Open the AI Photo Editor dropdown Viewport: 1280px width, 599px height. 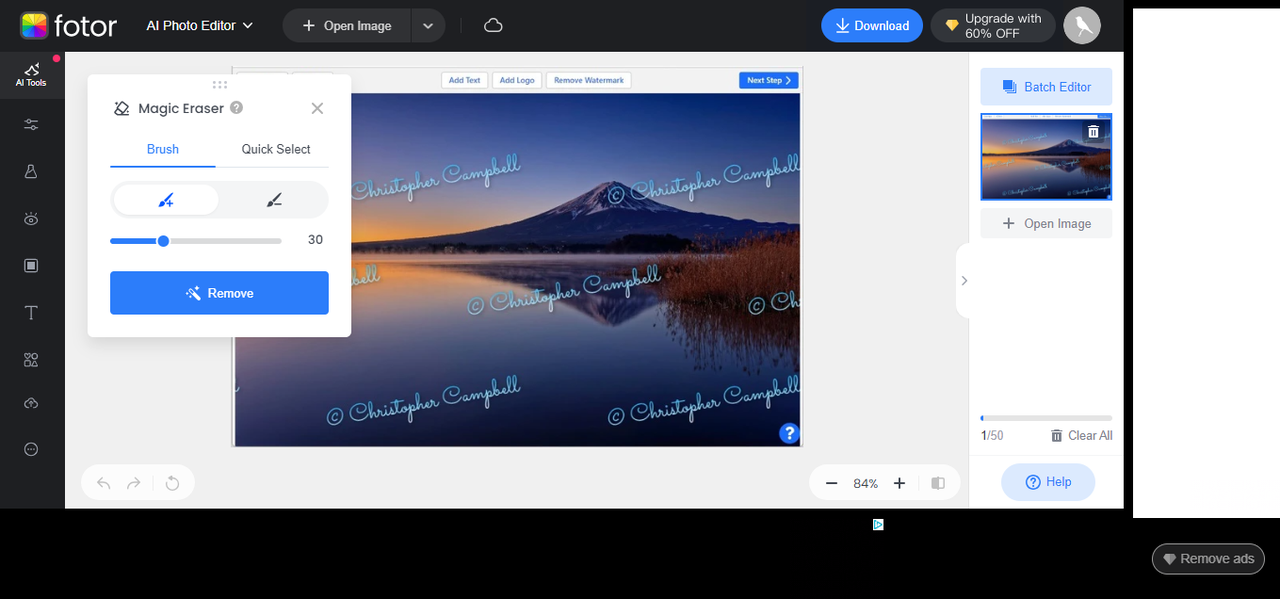200,25
